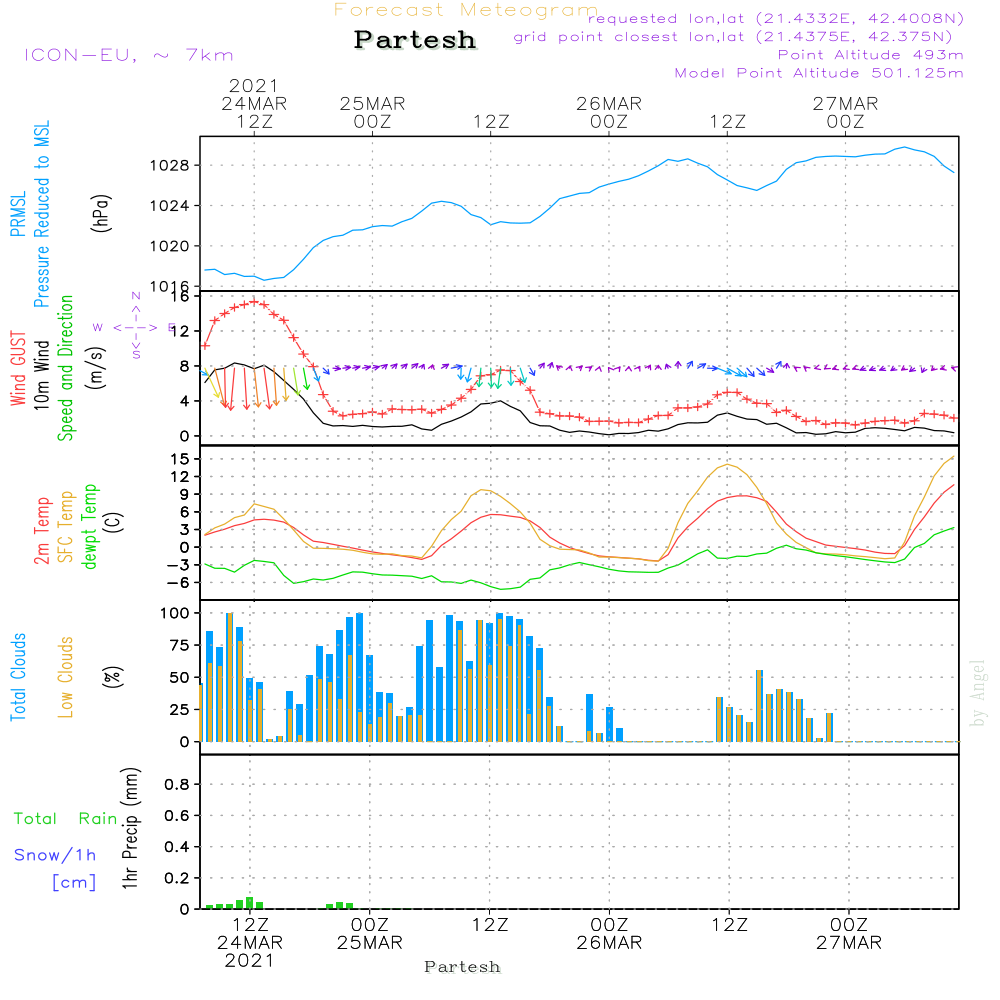The width and height of the screenshot is (1000, 1000).
Task: Click the 'by Angel' watermark text
Action: 978,693
